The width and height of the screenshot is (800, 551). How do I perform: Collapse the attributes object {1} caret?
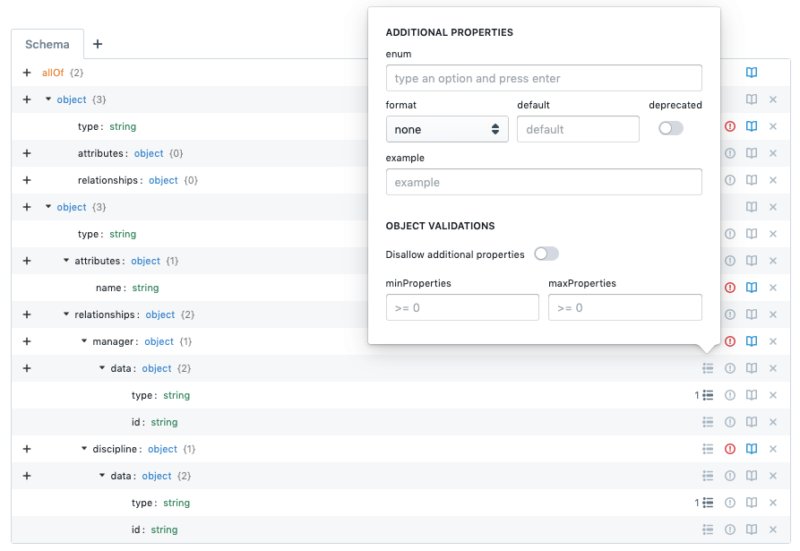click(x=66, y=260)
